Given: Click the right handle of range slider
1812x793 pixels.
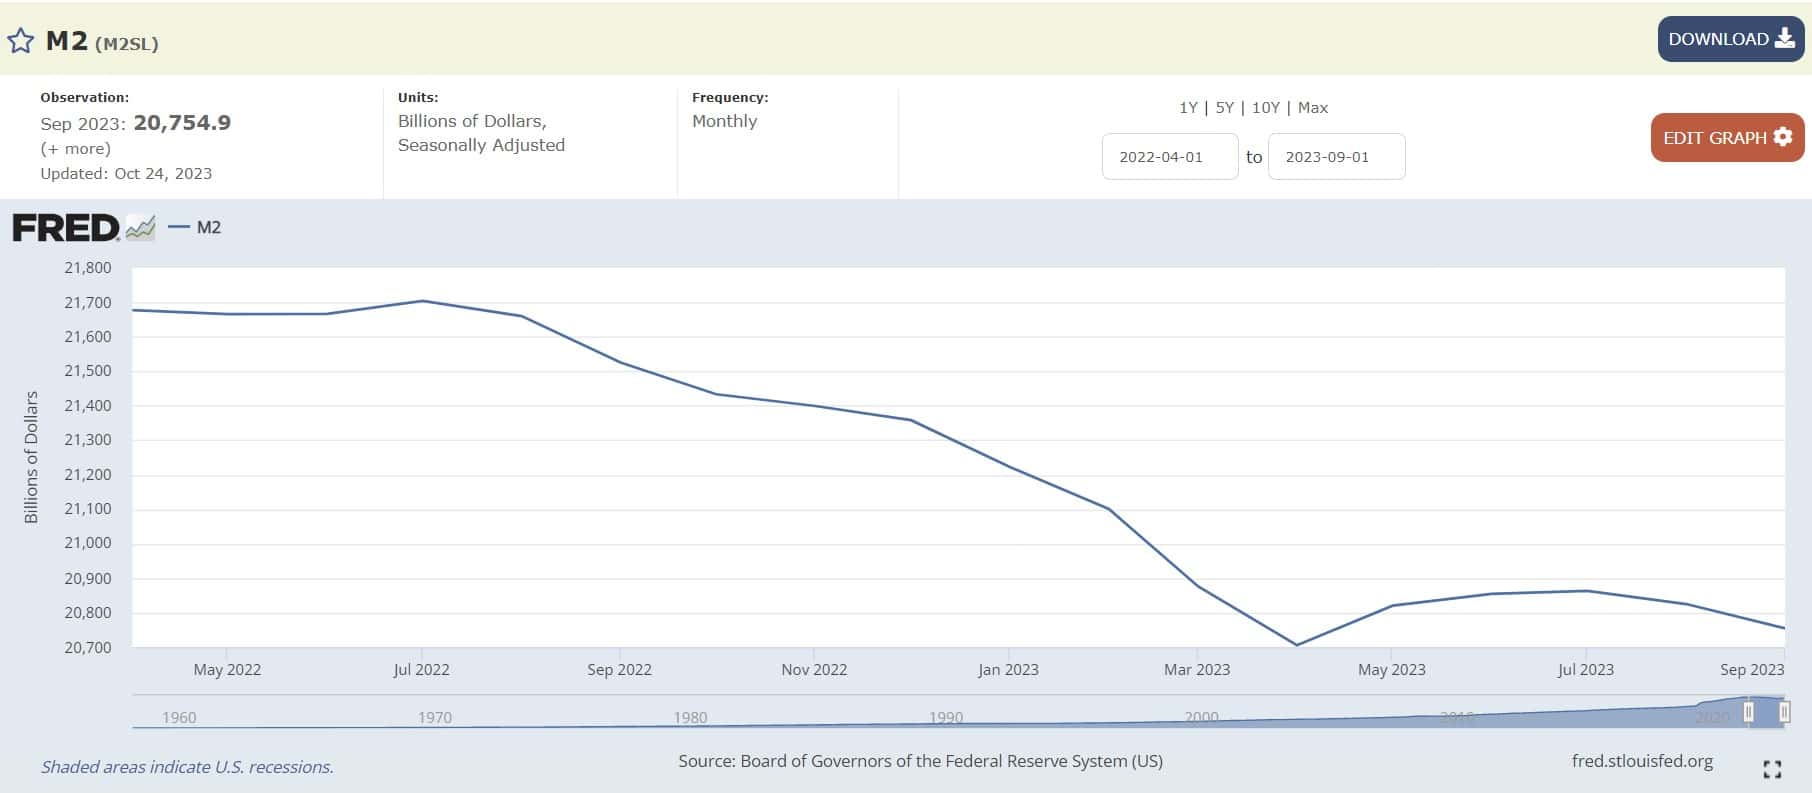Looking at the screenshot, I should [x=1785, y=712].
